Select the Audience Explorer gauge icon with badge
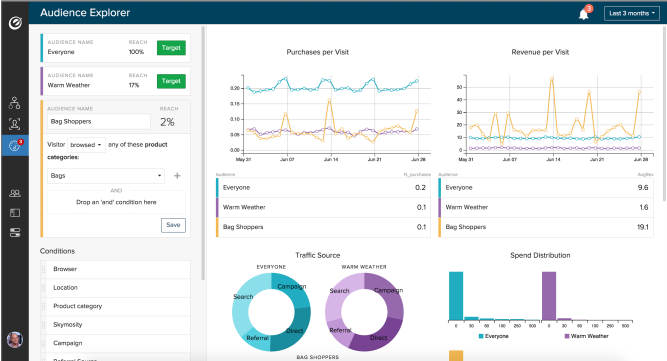The width and height of the screenshot is (667, 361). pyautogui.click(x=15, y=145)
